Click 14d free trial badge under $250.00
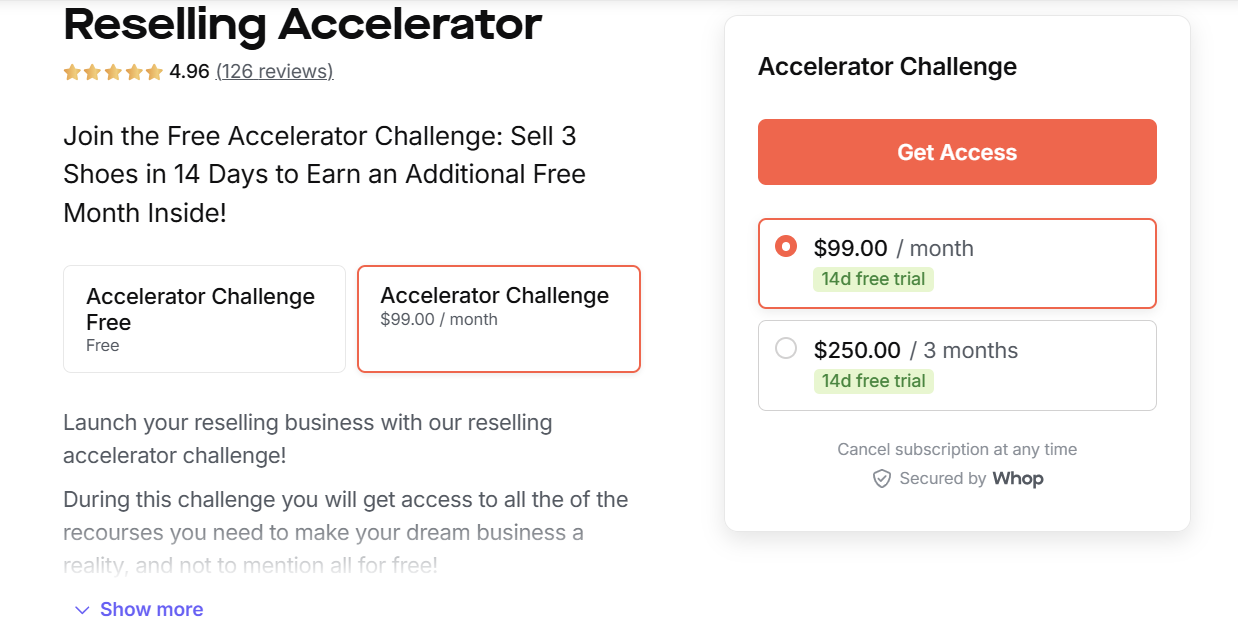The width and height of the screenshot is (1238, 621). tap(873, 381)
